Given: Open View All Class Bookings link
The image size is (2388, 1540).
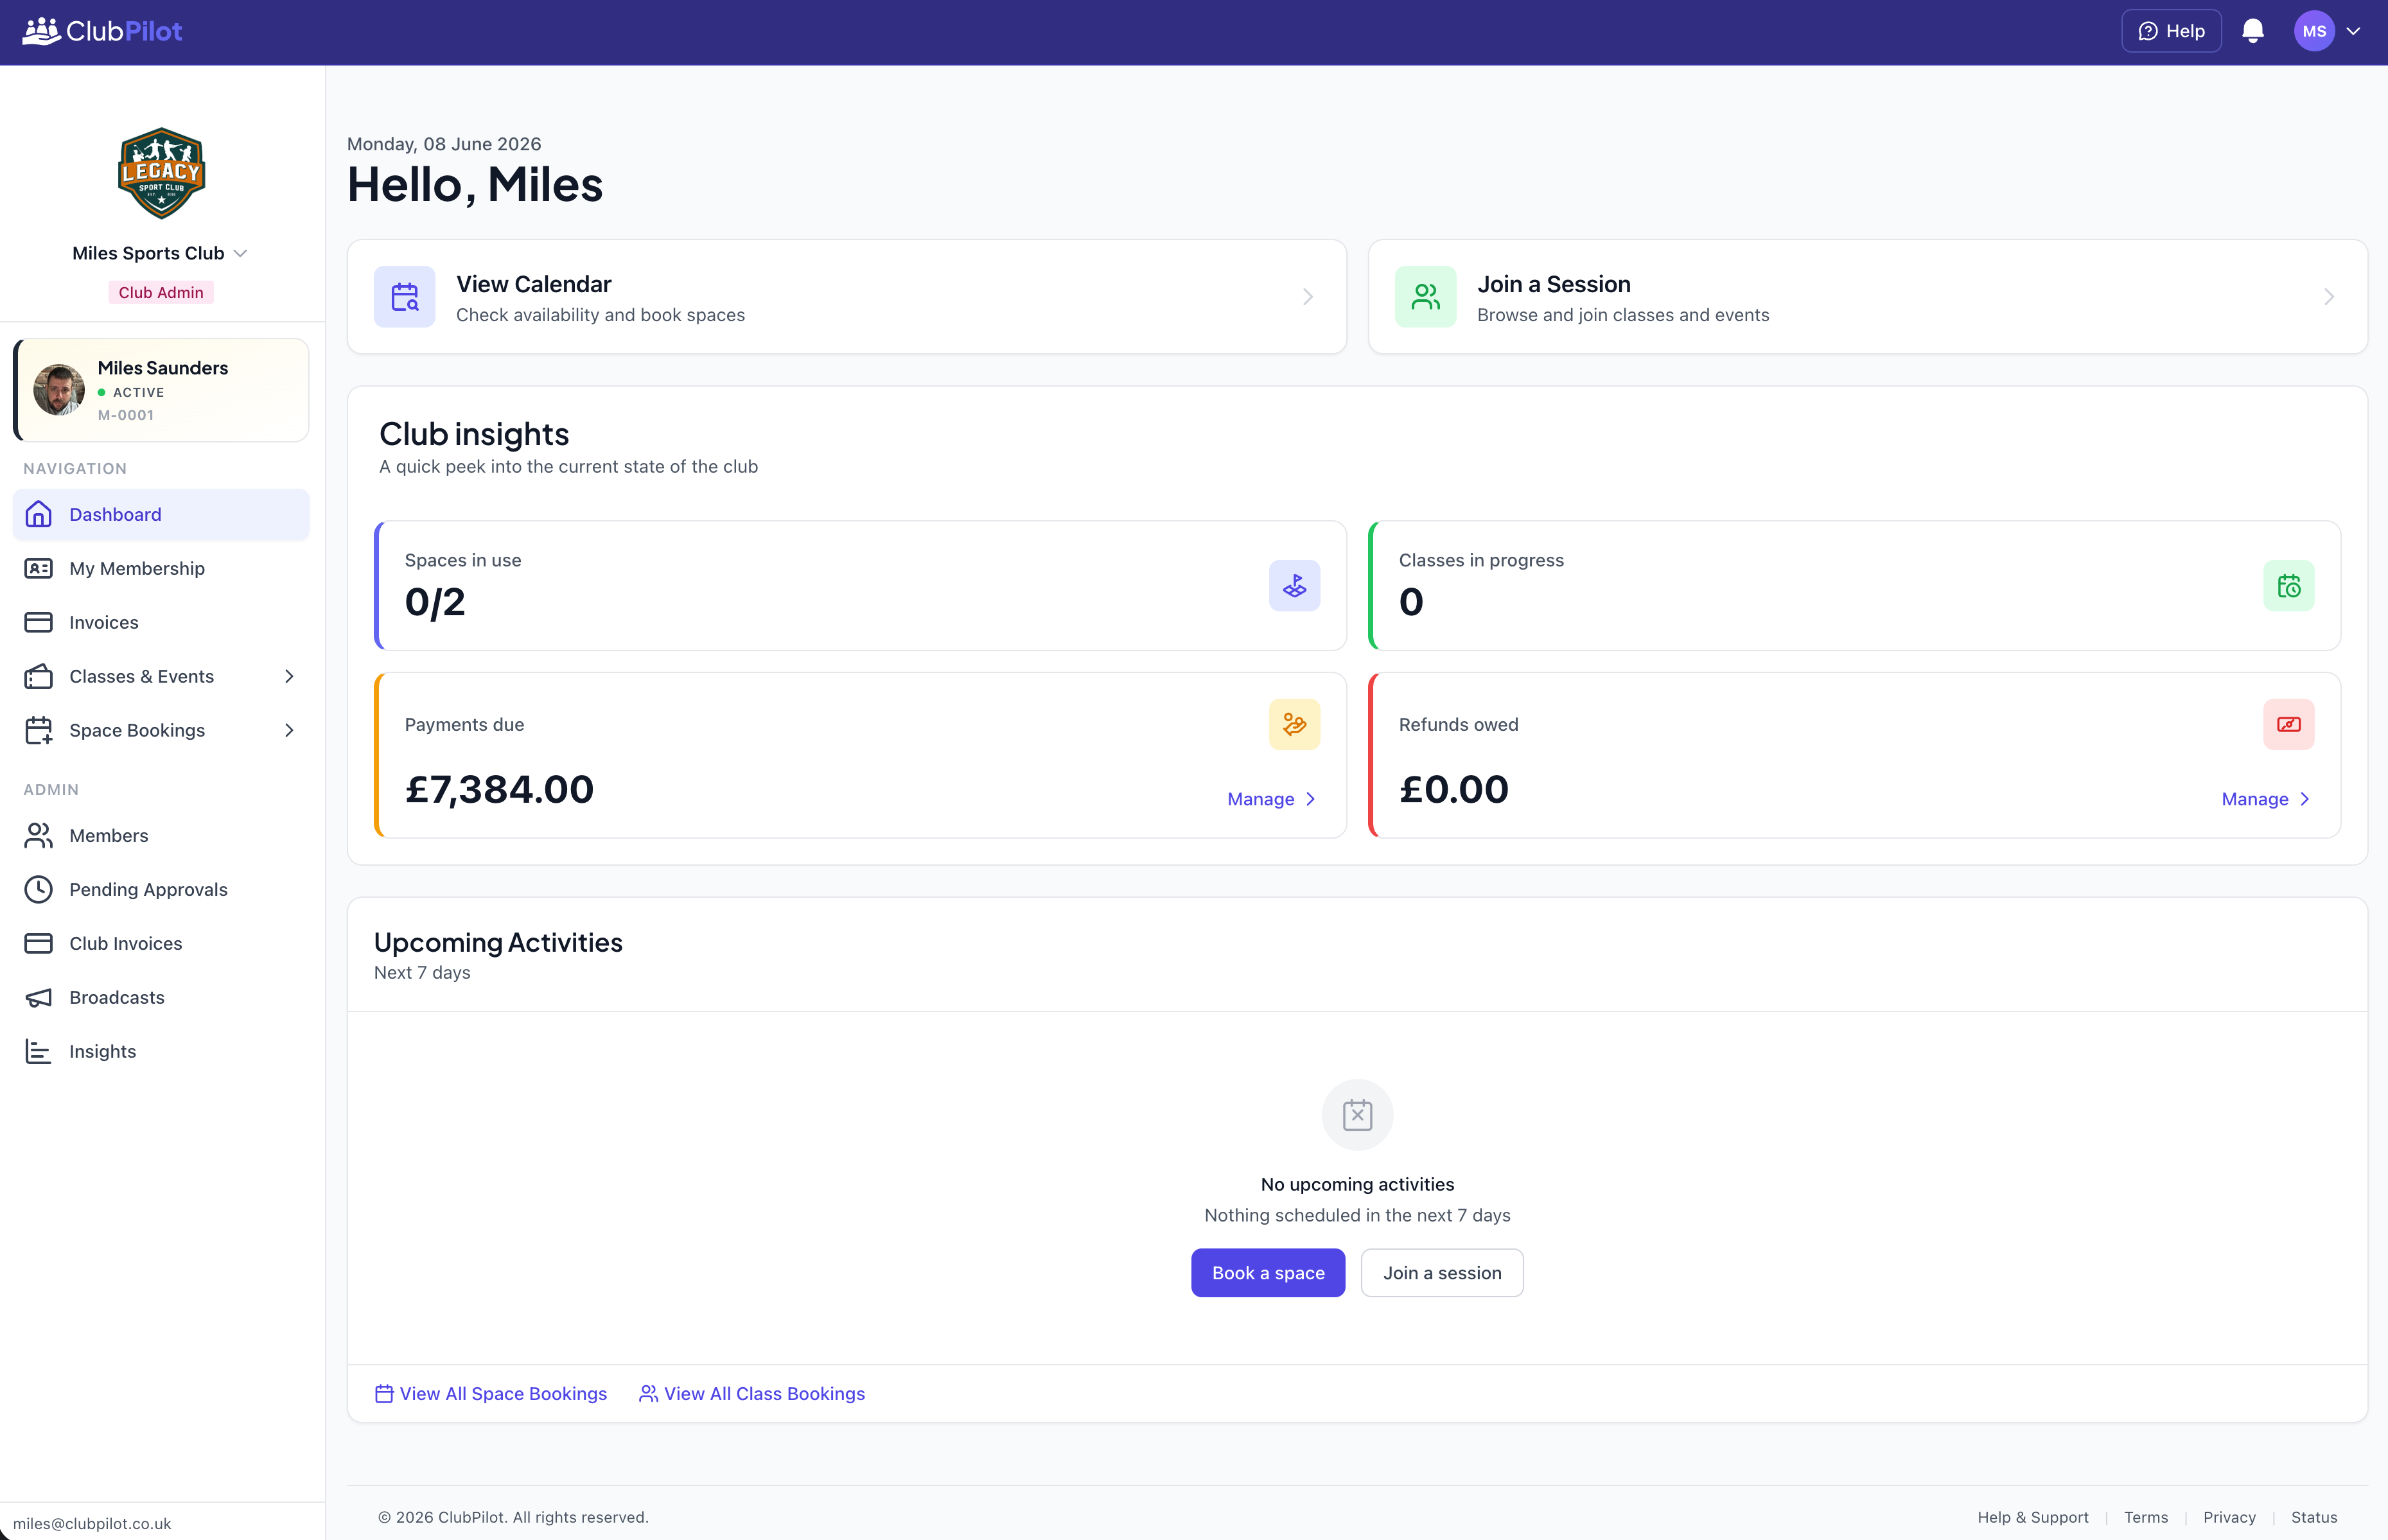Looking at the screenshot, I should [751, 1393].
